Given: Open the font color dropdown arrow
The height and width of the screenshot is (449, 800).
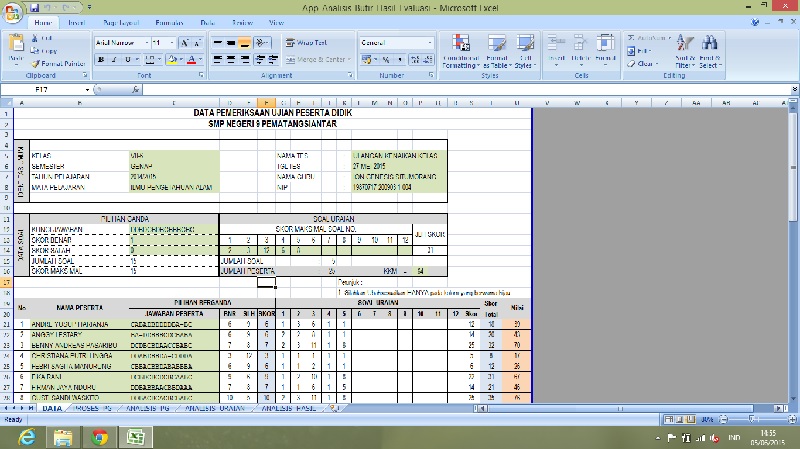Looking at the screenshot, I should [x=201, y=60].
